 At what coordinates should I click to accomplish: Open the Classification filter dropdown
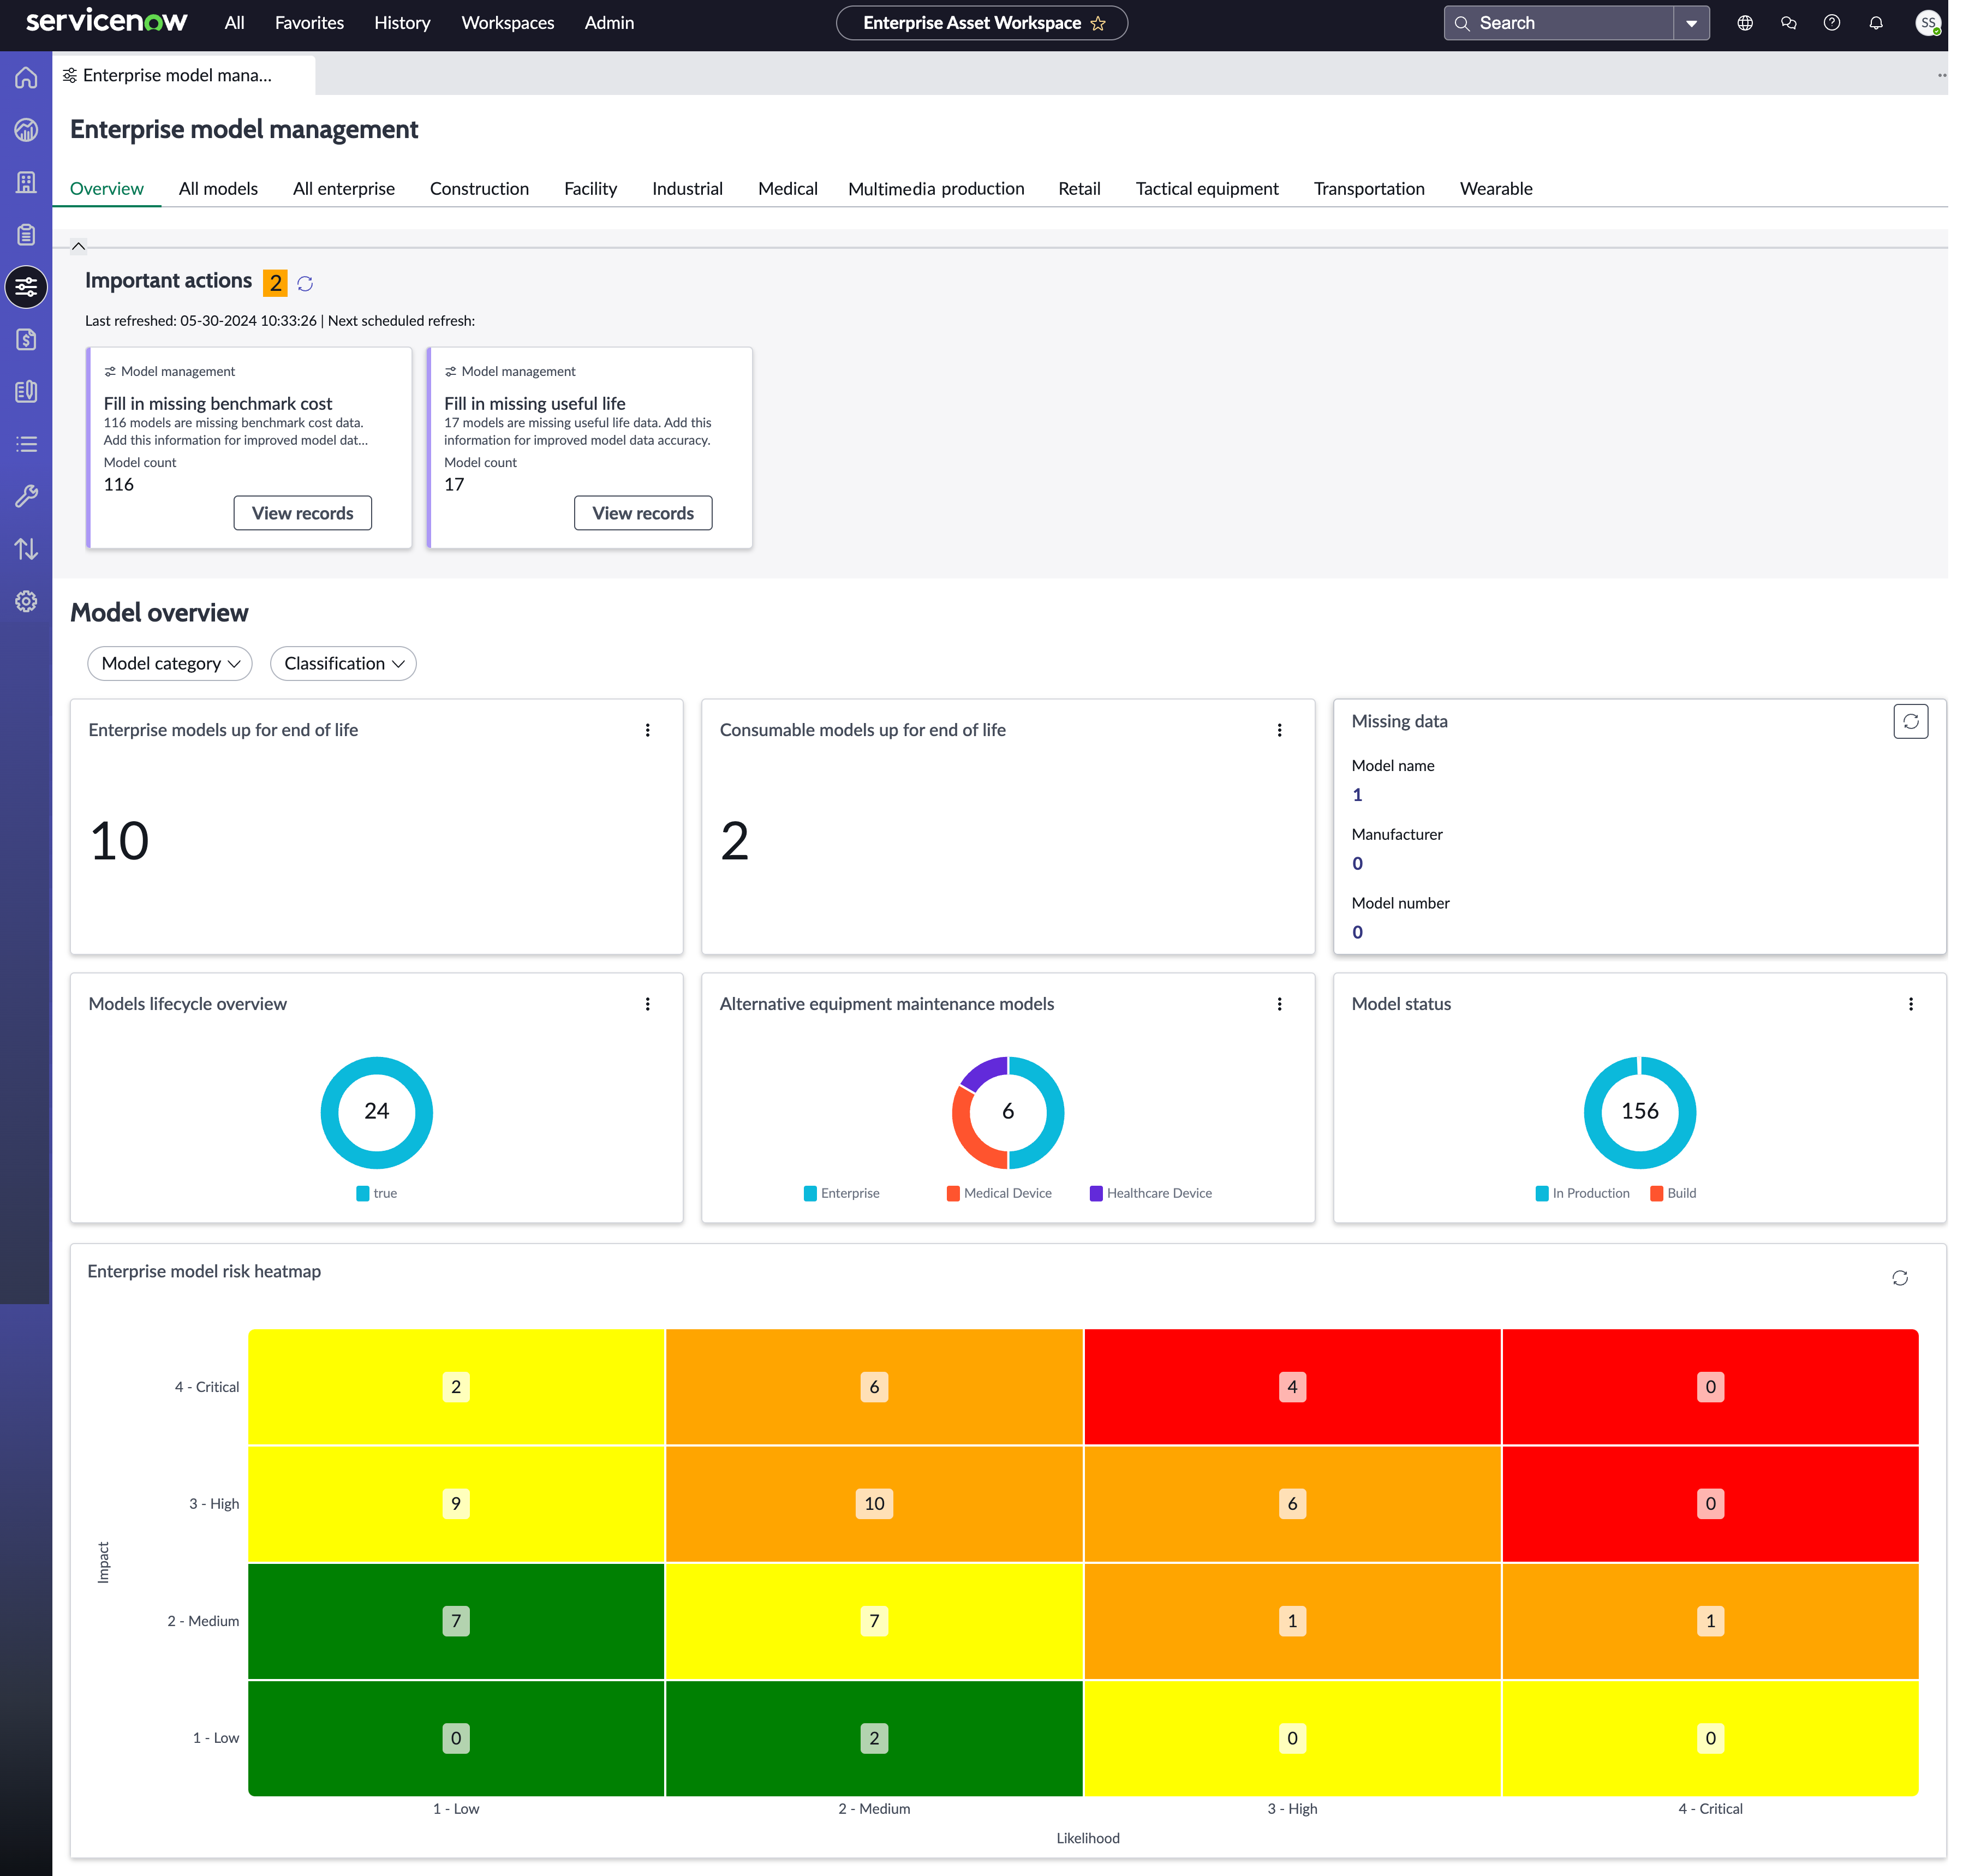[343, 664]
